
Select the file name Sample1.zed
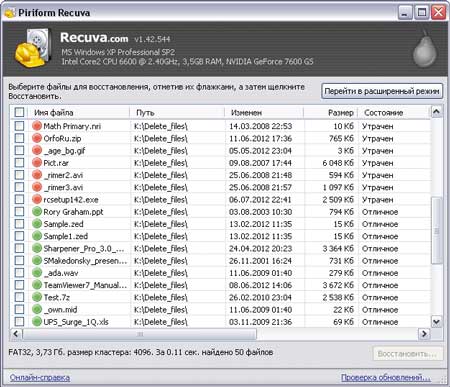[66, 236]
